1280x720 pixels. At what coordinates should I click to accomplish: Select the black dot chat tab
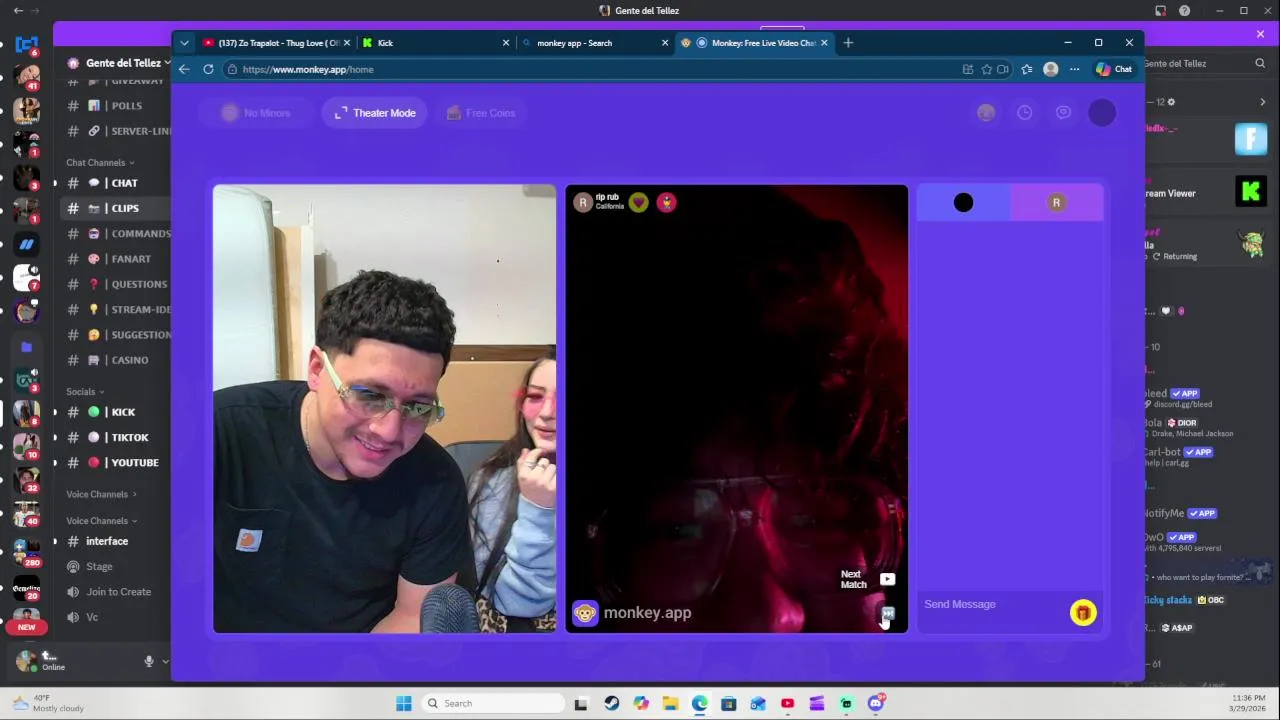click(x=963, y=203)
